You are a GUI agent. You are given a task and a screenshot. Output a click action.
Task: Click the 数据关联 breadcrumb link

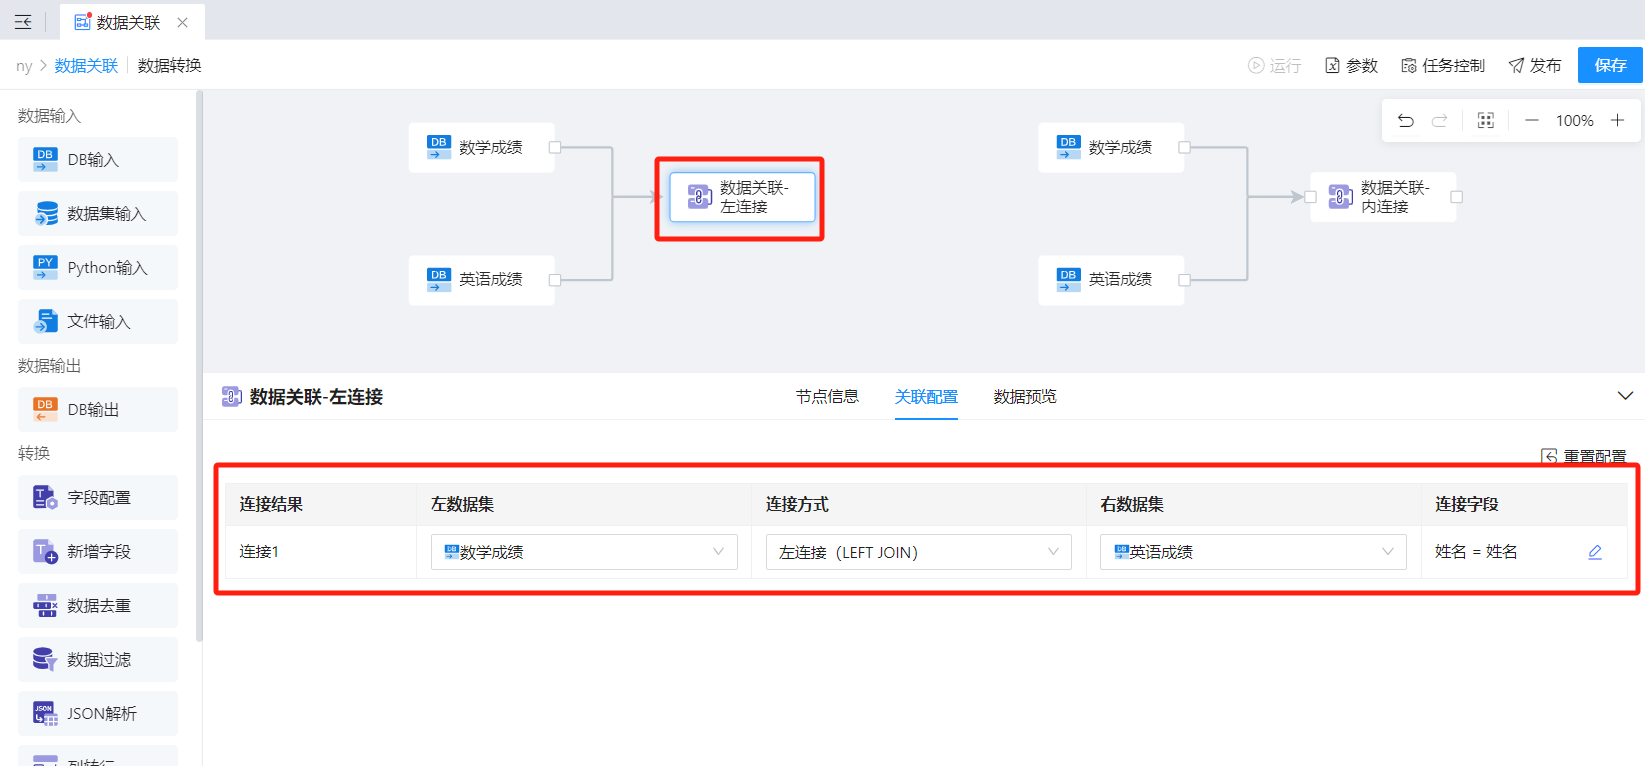click(x=86, y=66)
